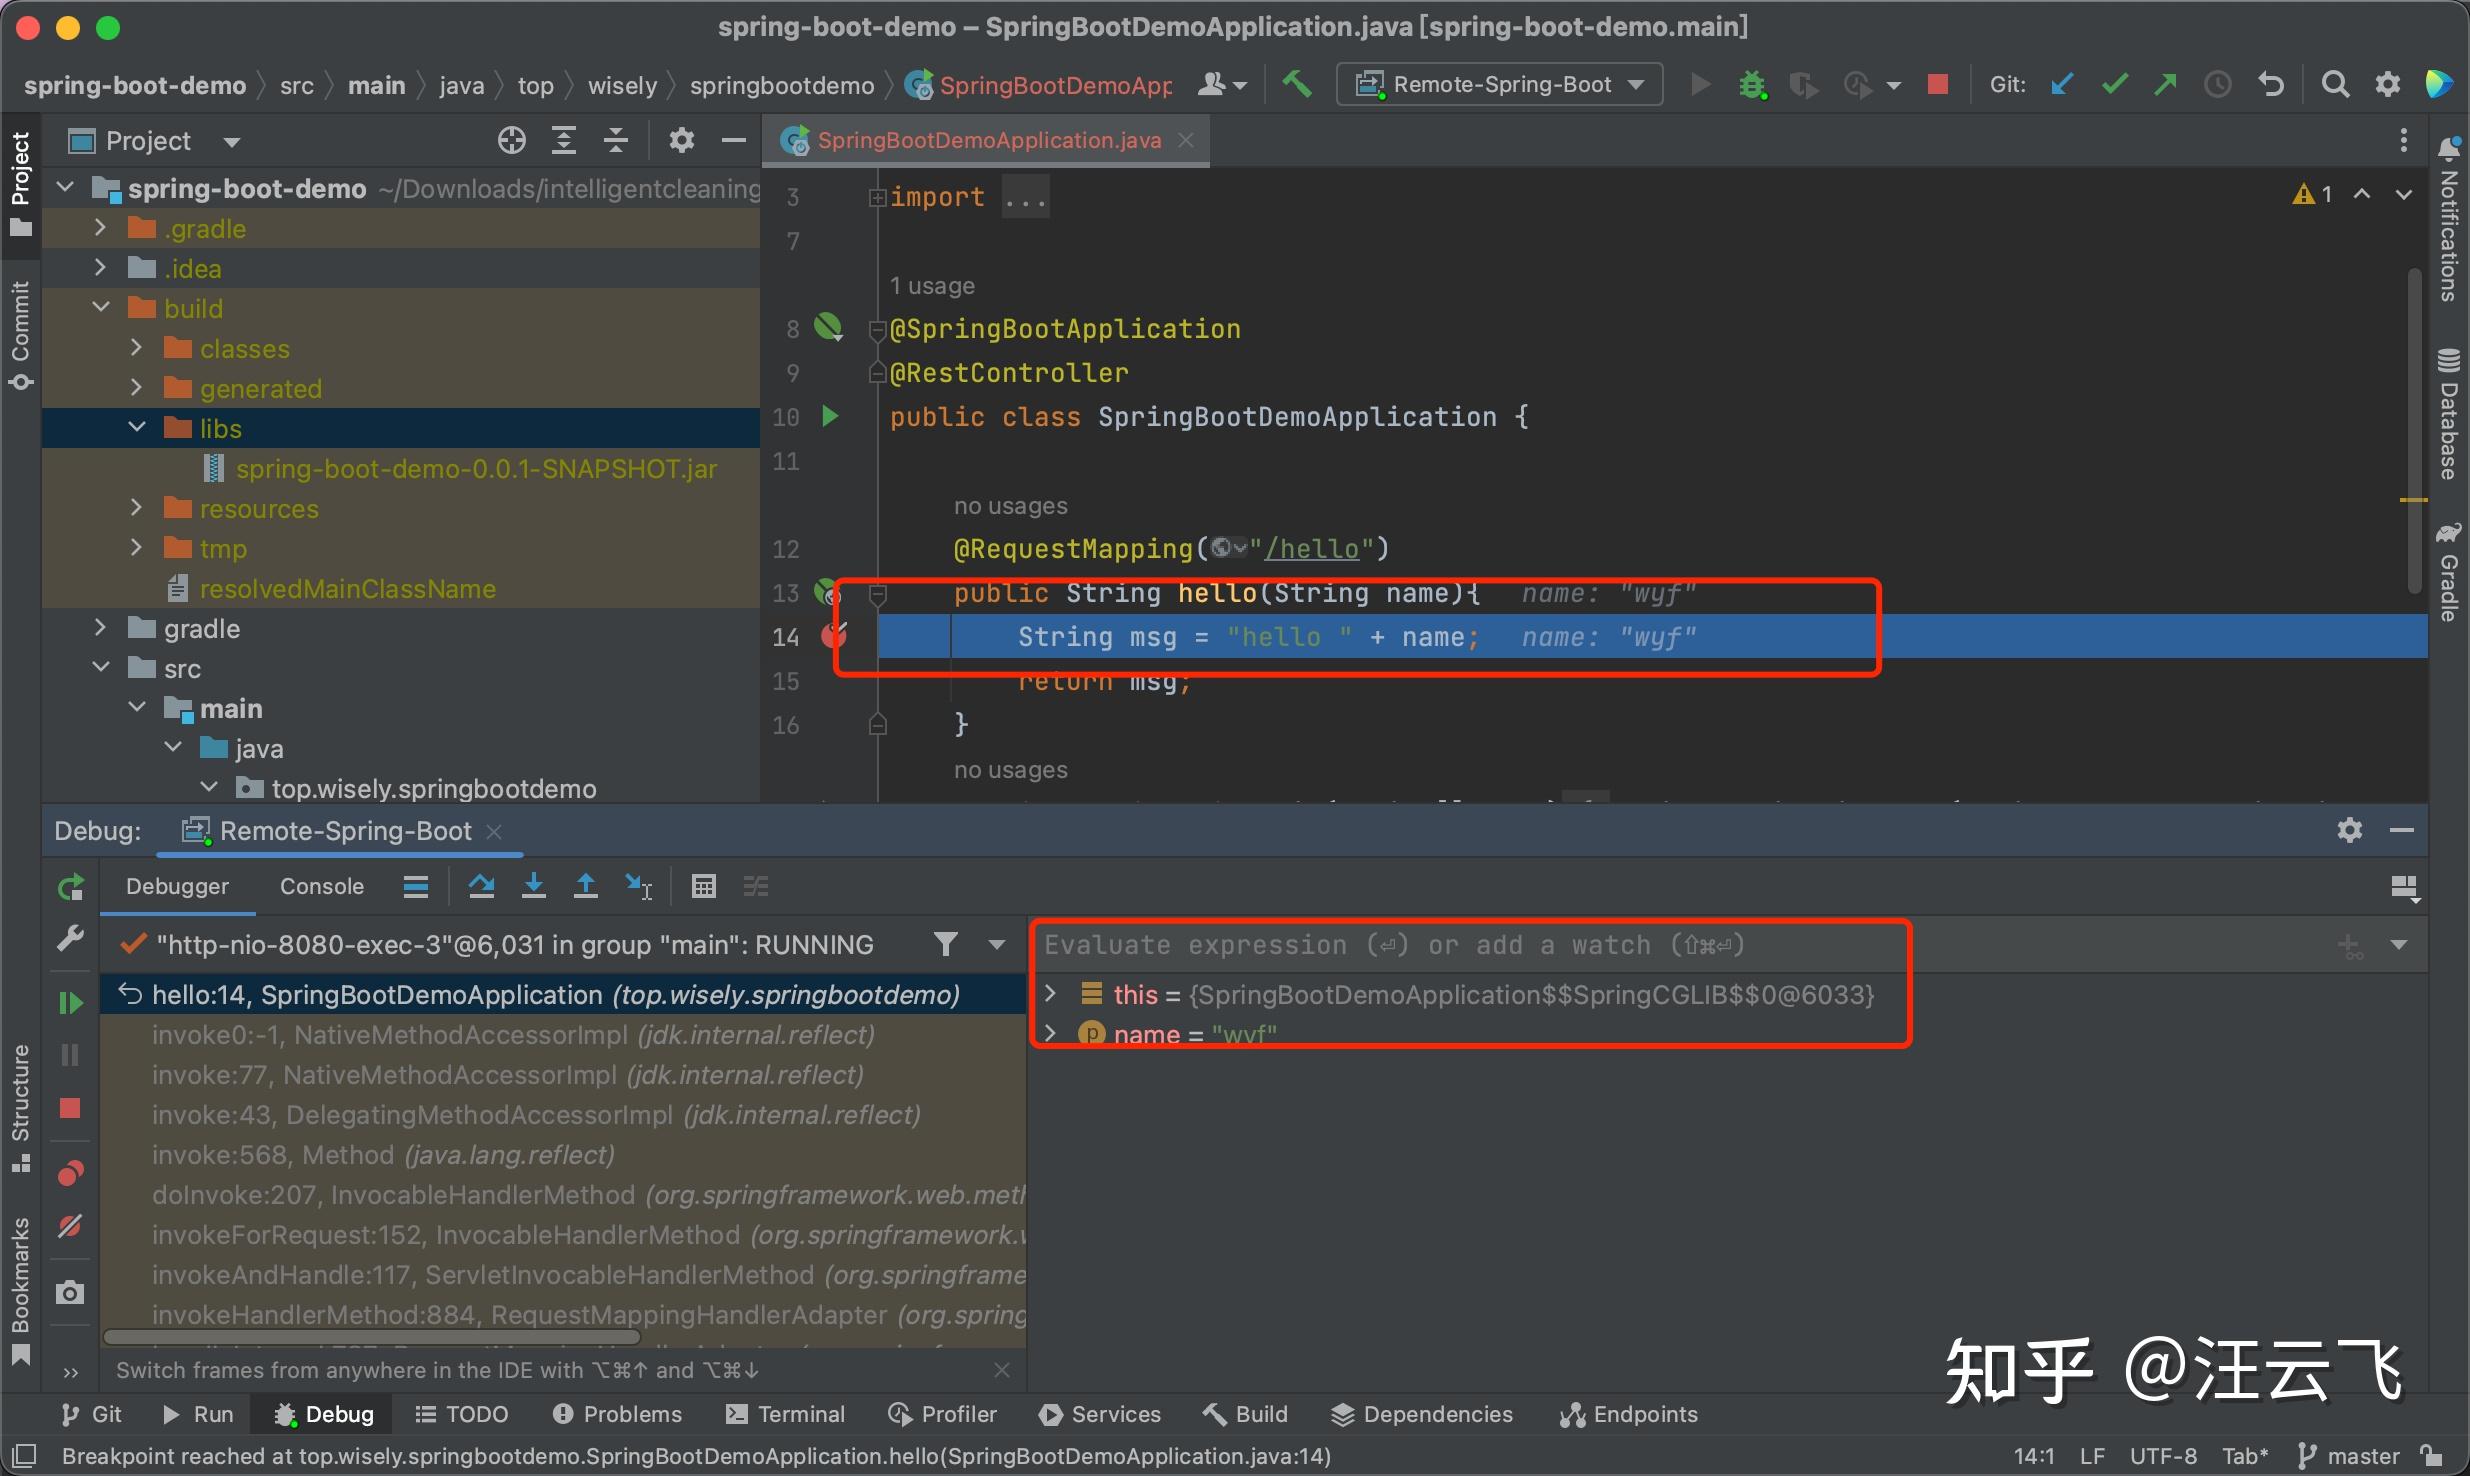Pause the program in the debugger
Viewport: 2470px width, 1476px height.
pyautogui.click(x=68, y=1053)
